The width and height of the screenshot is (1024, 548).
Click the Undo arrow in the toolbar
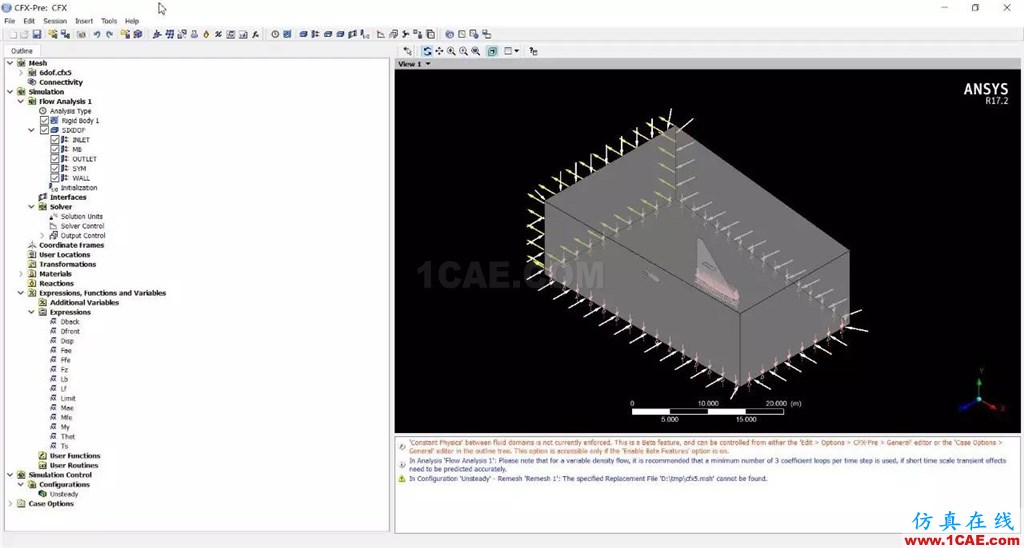97,34
